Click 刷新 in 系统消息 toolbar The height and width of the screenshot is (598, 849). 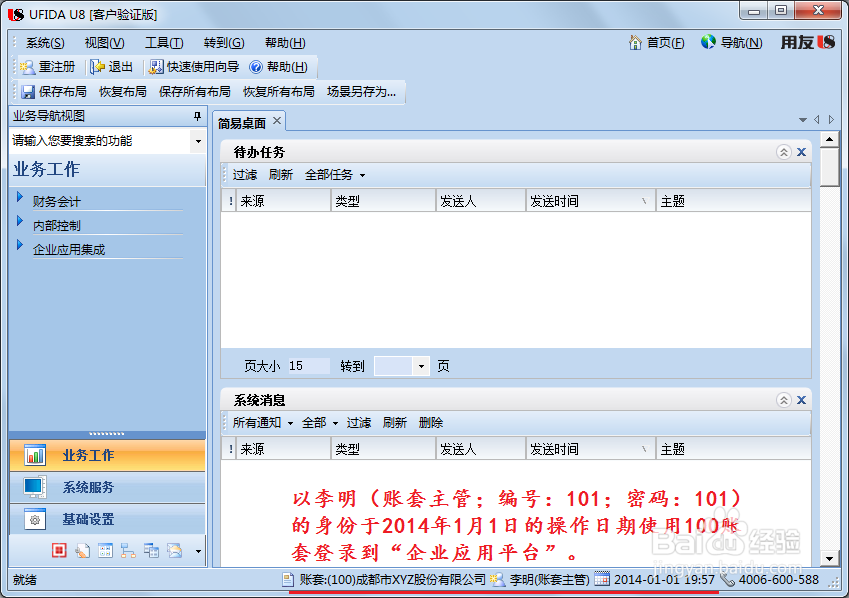[395, 423]
